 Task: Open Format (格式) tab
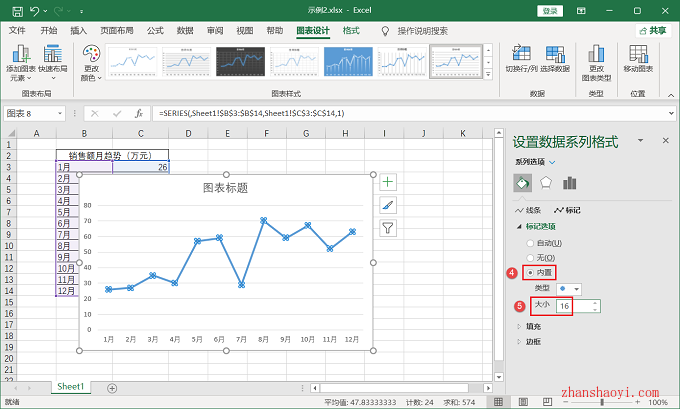coord(351,31)
